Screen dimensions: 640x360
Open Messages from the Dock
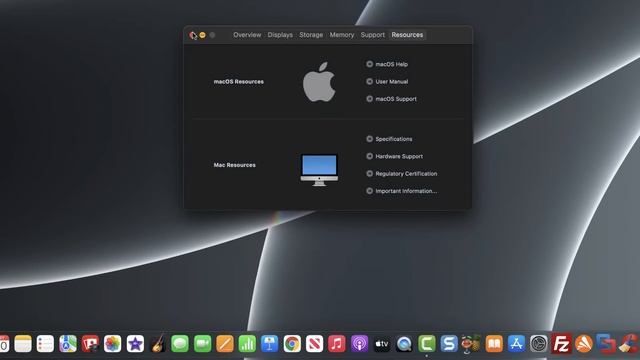click(x=180, y=344)
